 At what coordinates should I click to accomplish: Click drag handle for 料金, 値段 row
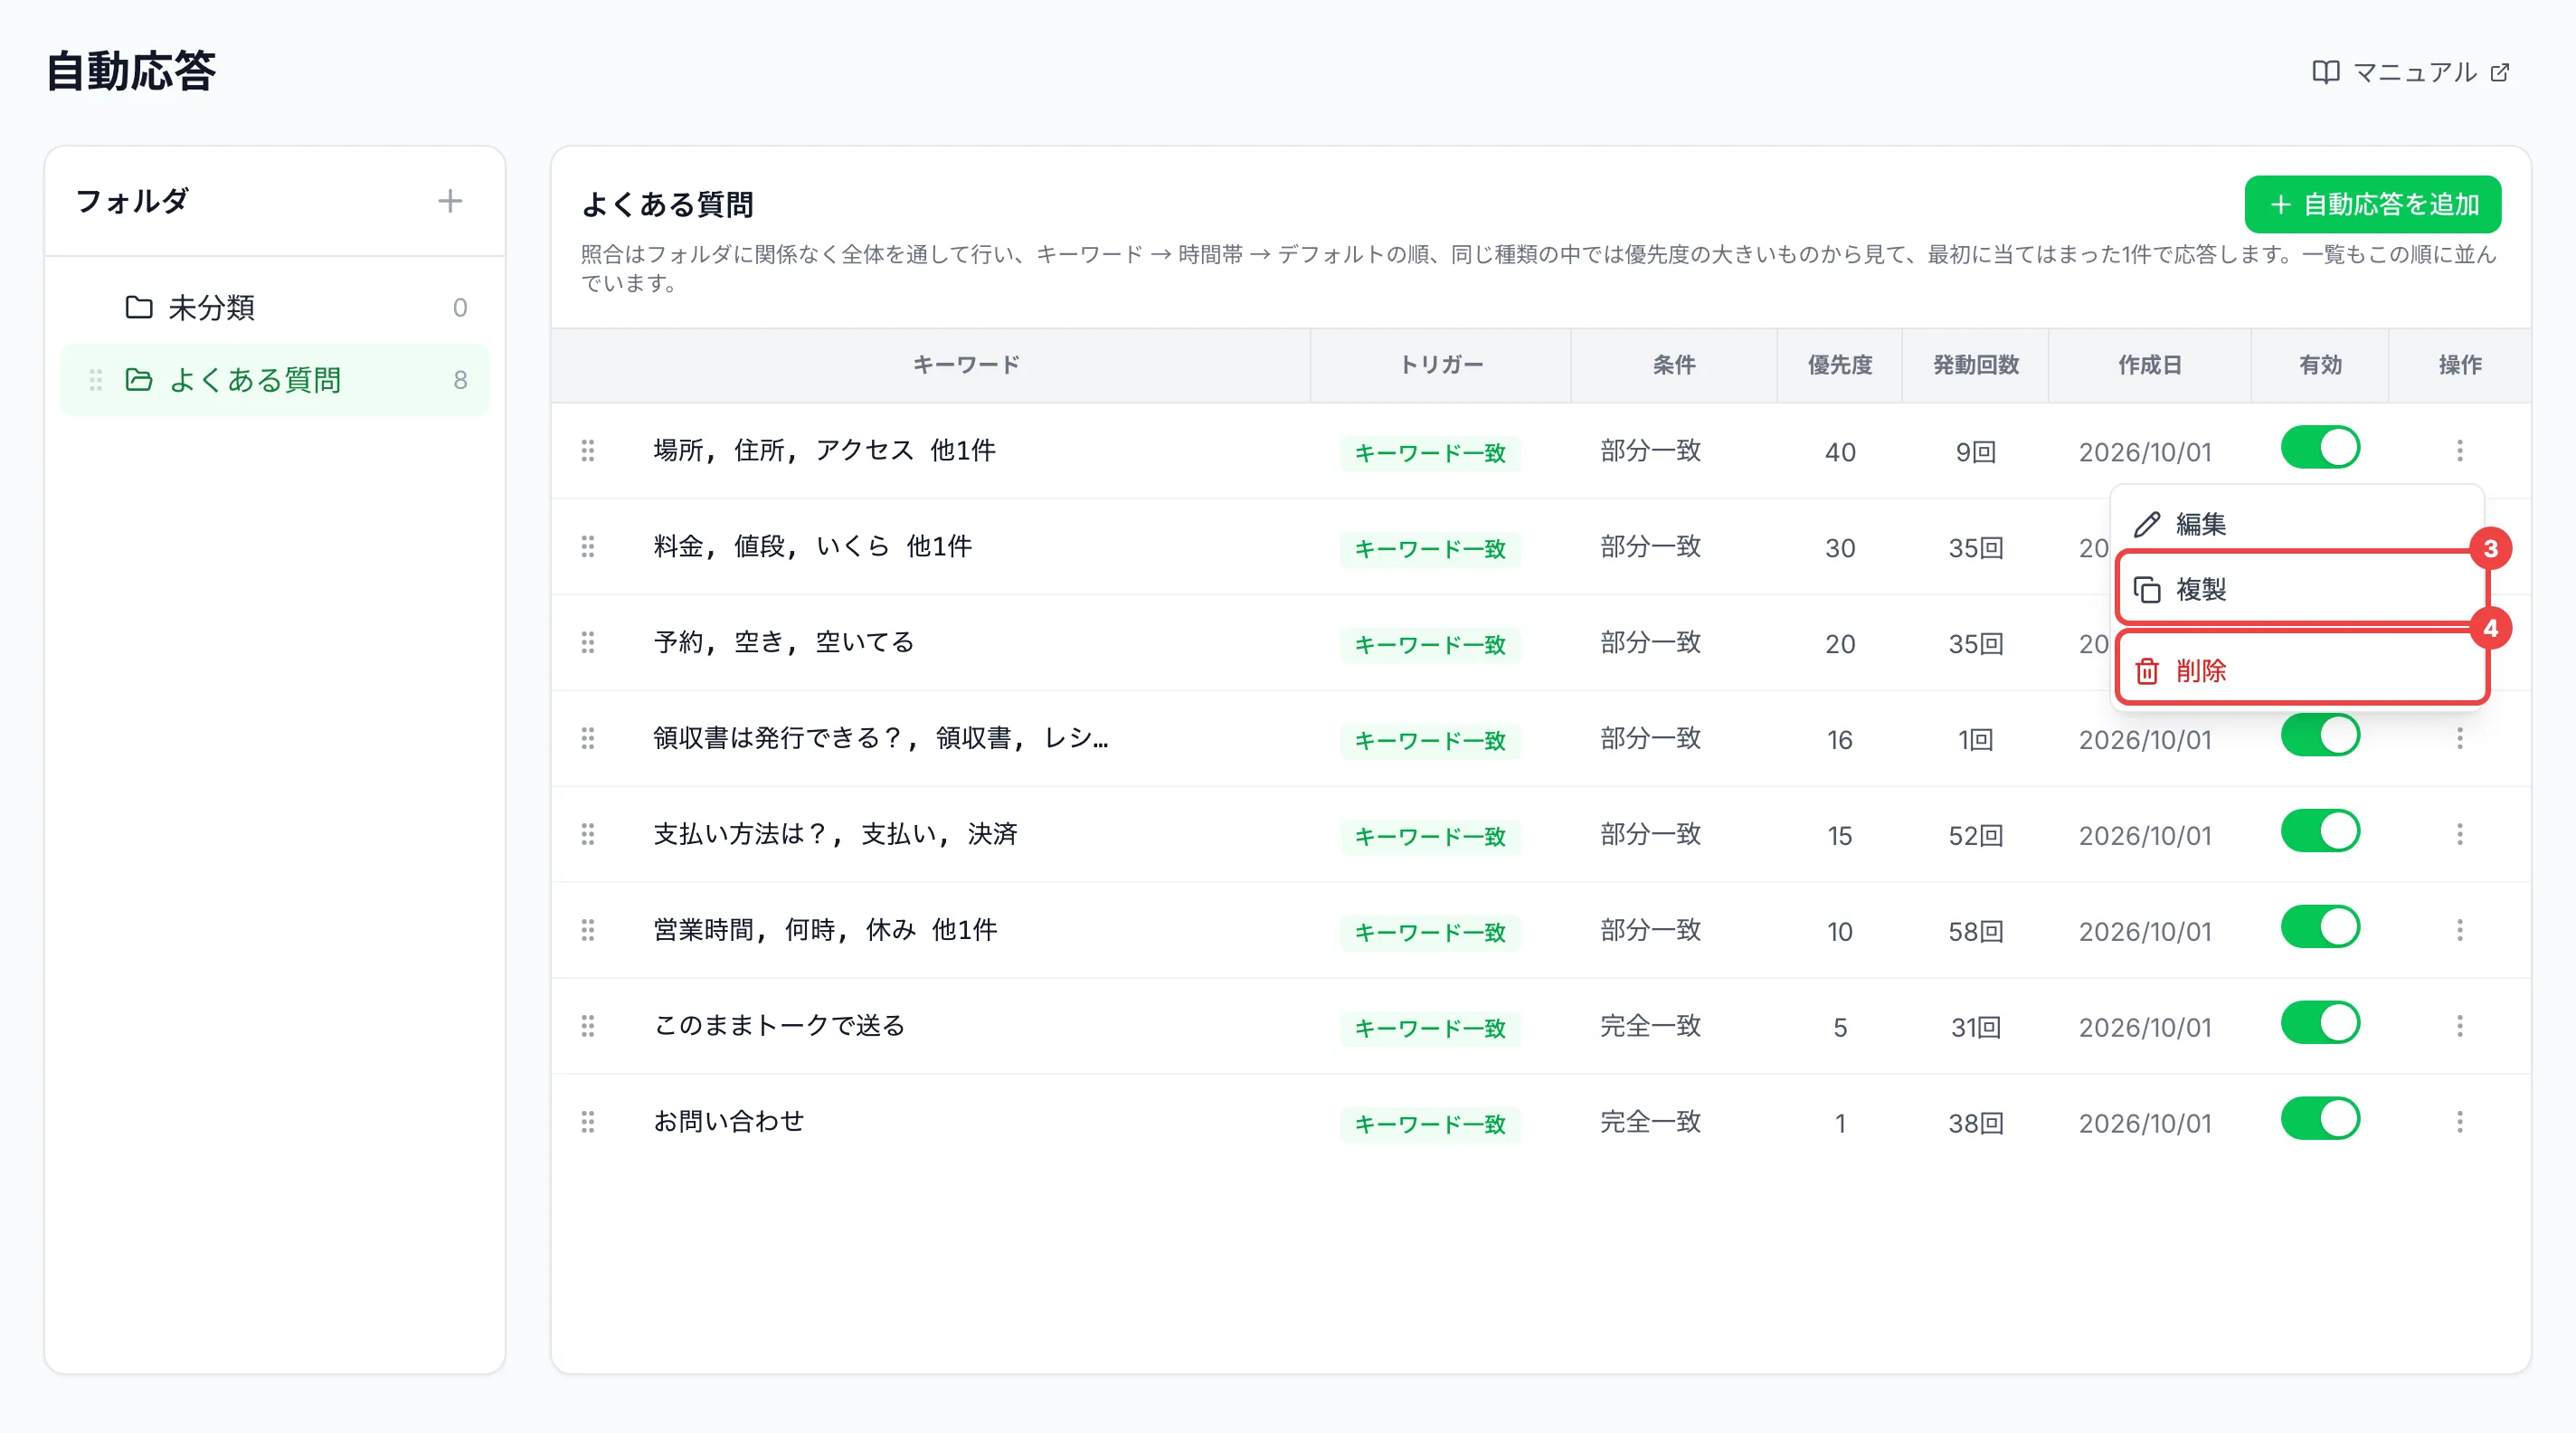(588, 547)
